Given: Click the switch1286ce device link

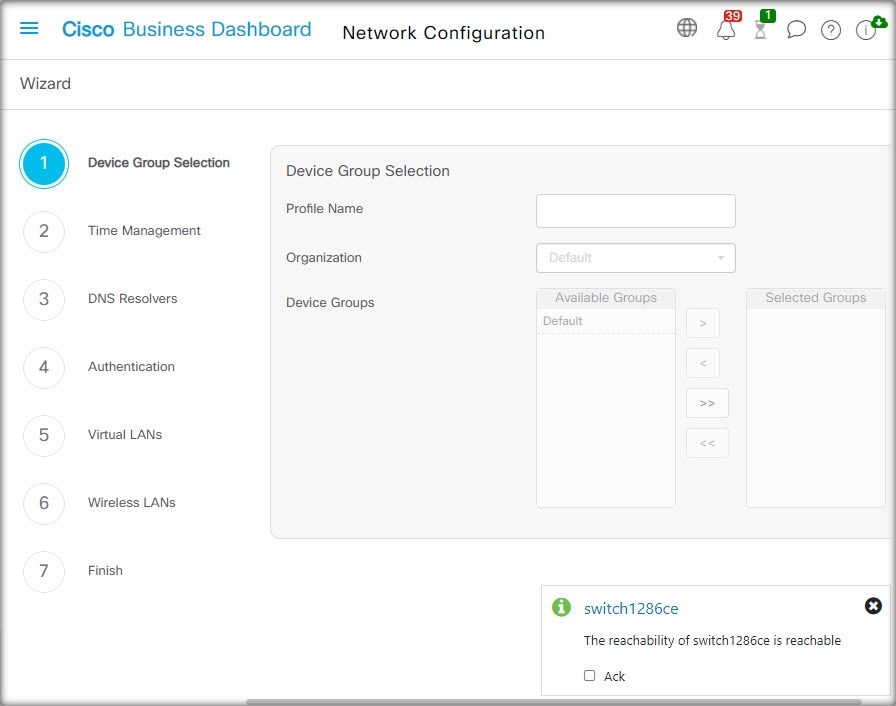Looking at the screenshot, I should pos(631,608).
